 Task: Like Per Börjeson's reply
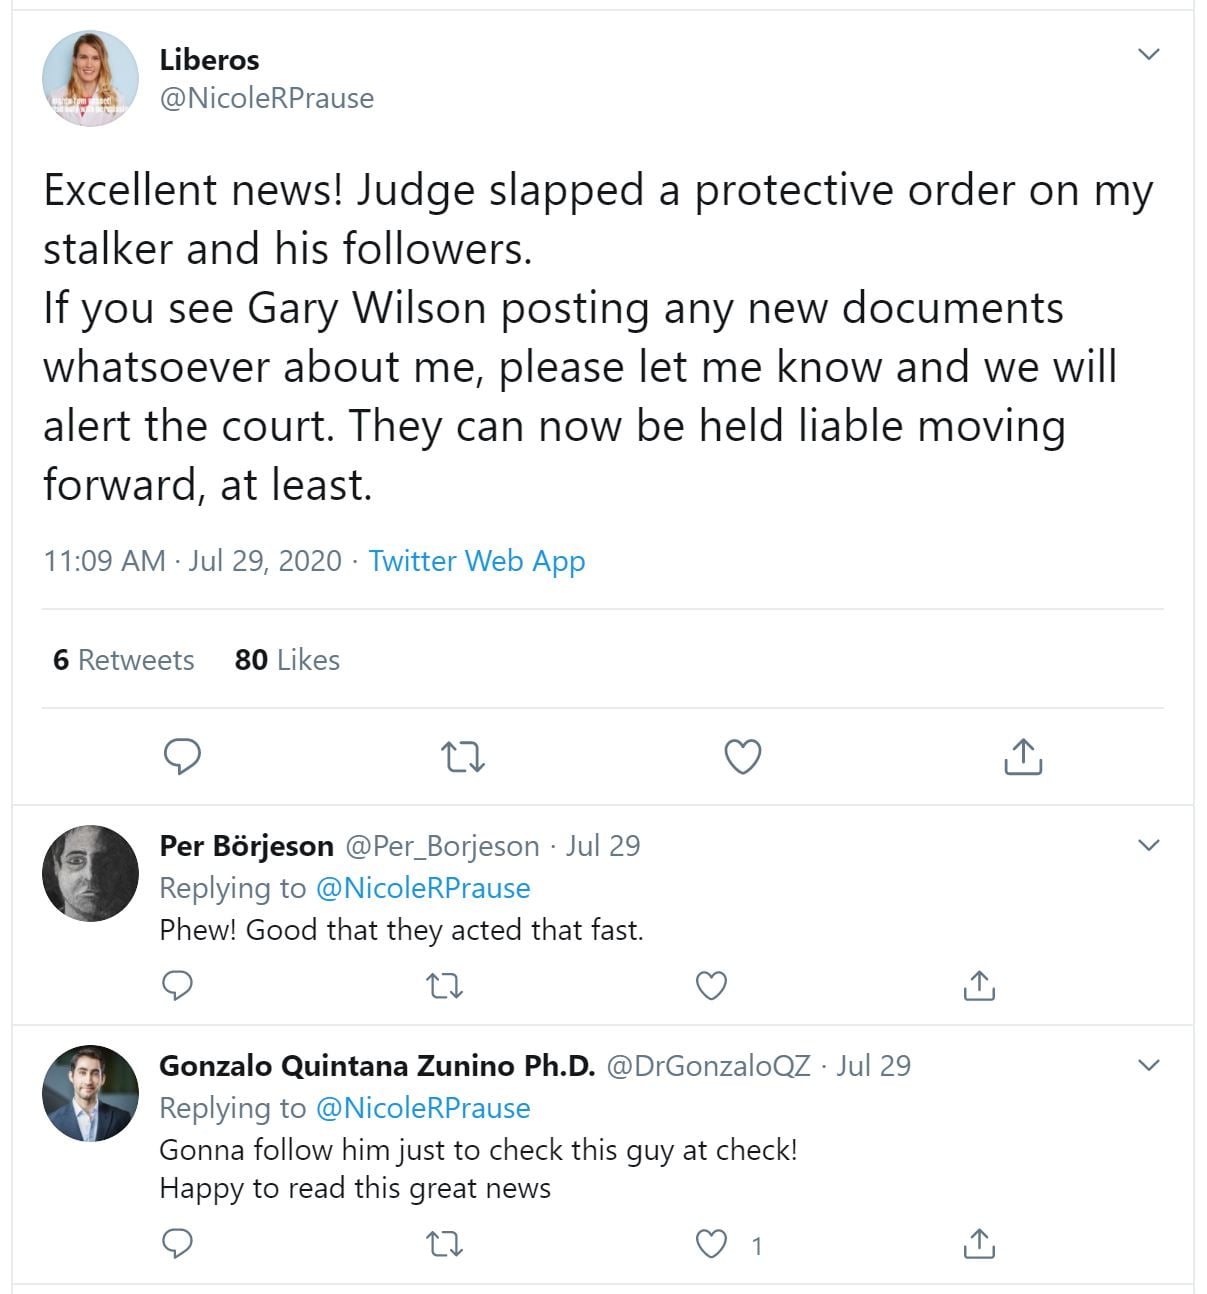pyautogui.click(x=711, y=986)
